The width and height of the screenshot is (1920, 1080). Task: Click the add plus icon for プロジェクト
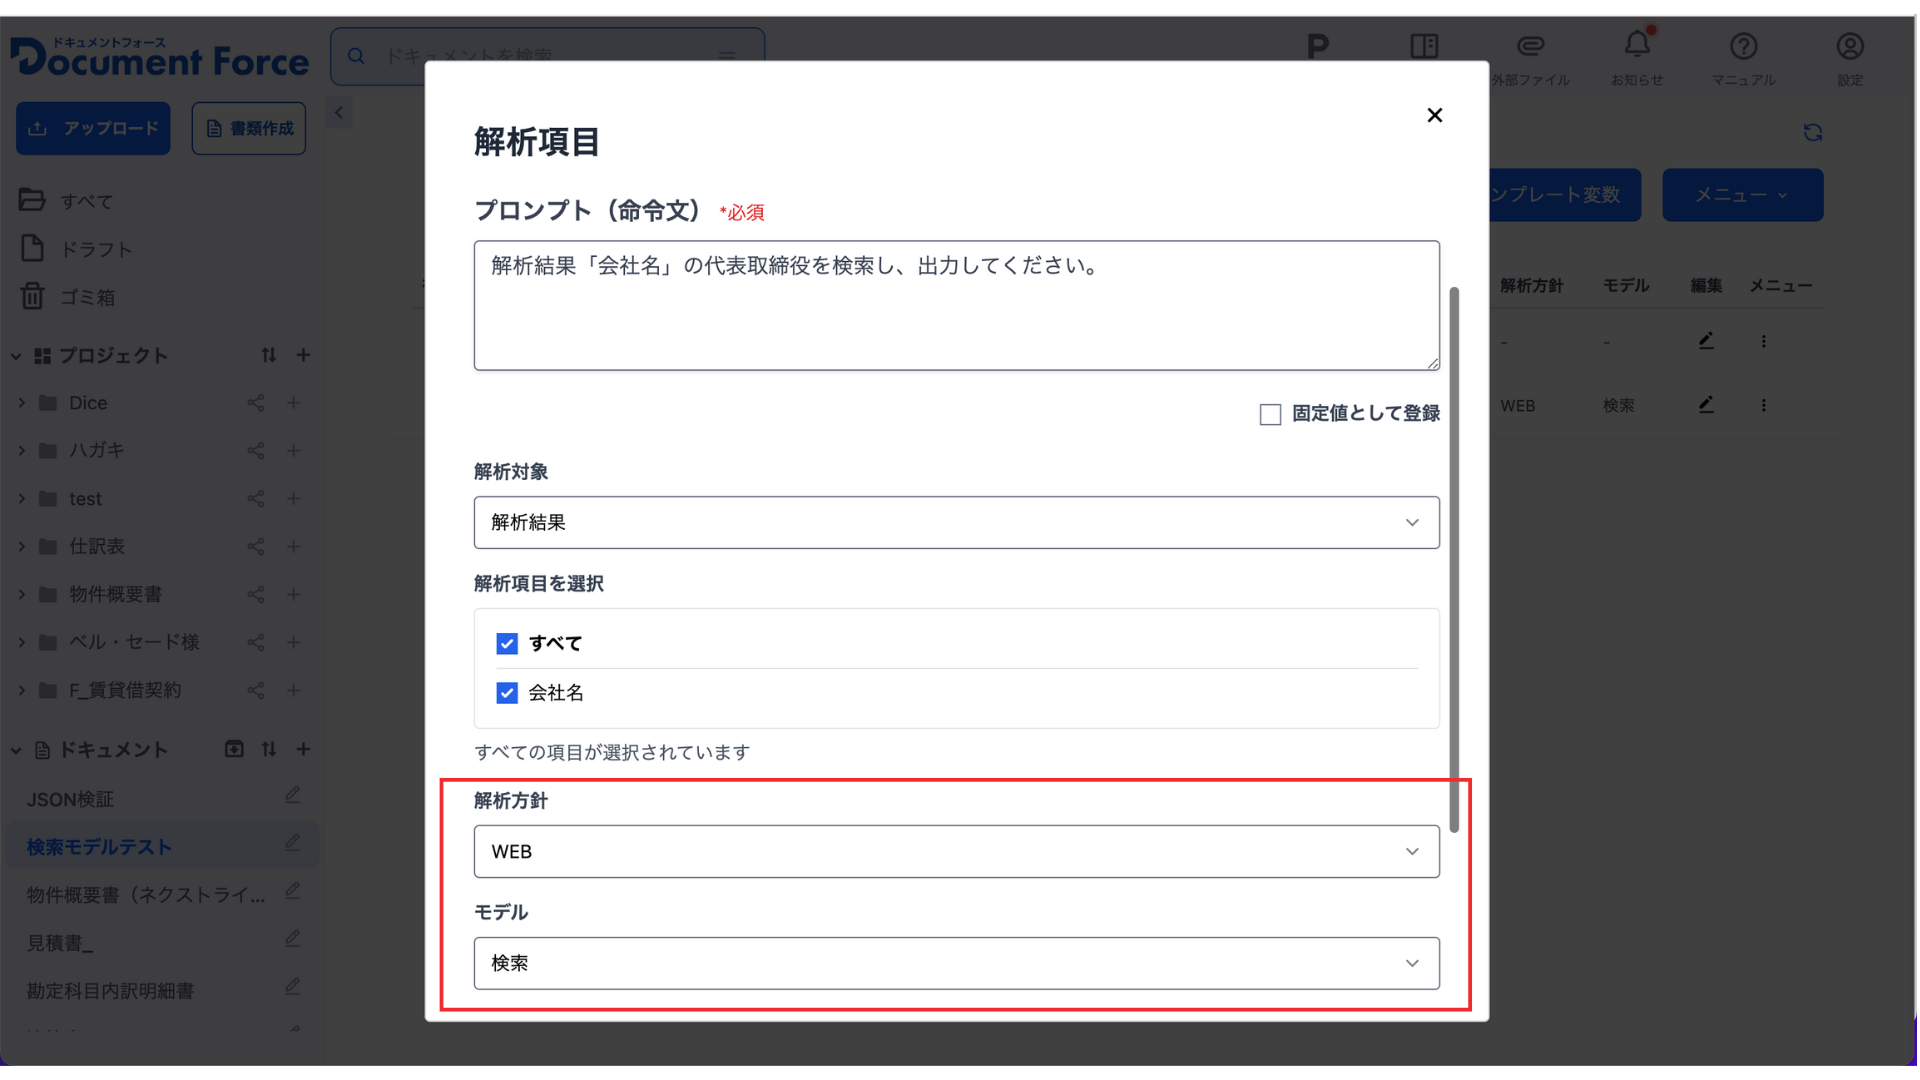click(x=304, y=356)
